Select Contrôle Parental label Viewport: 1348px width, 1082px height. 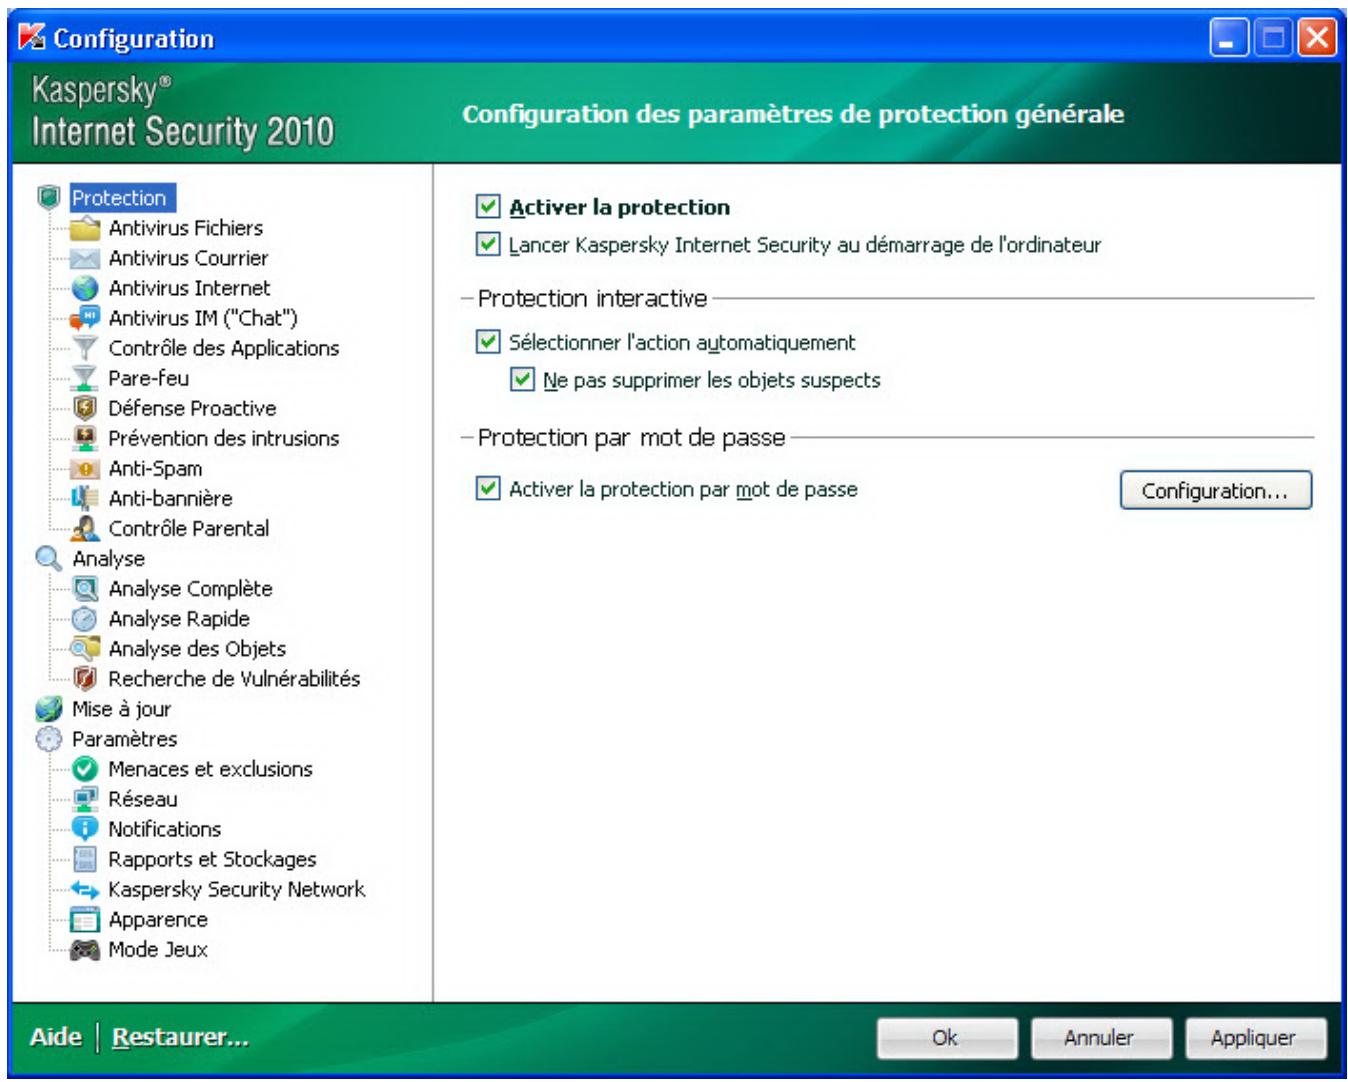point(189,528)
